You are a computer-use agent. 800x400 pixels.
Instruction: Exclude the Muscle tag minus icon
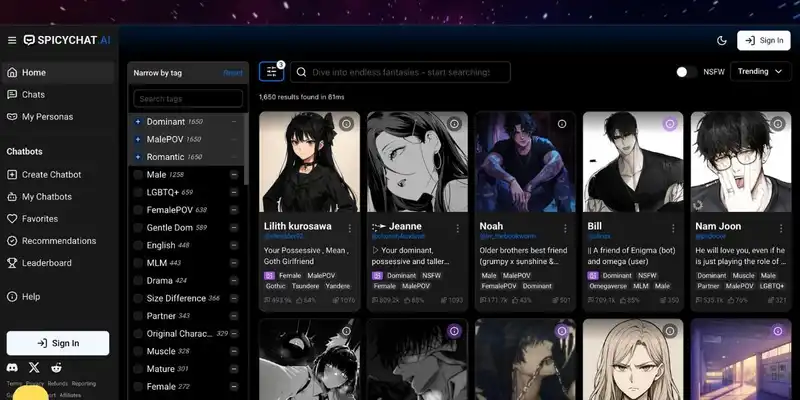[234, 352]
